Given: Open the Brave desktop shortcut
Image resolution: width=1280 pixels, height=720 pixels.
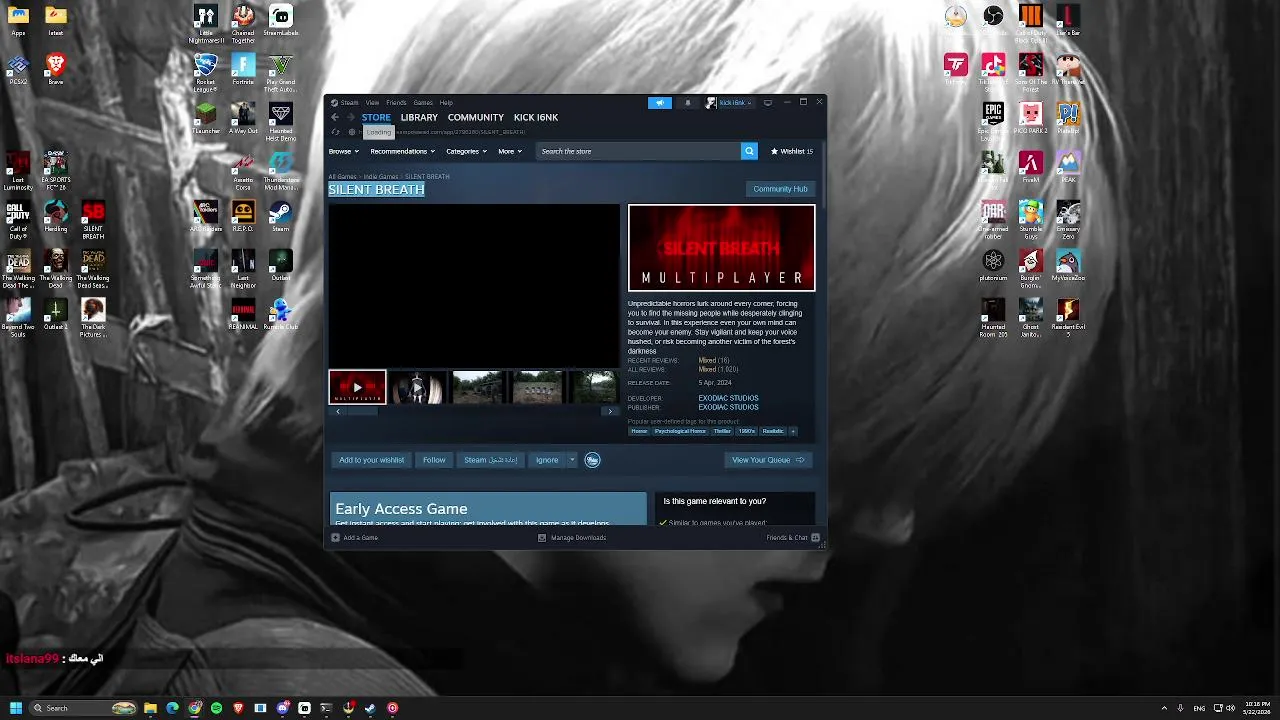Looking at the screenshot, I should (56, 70).
